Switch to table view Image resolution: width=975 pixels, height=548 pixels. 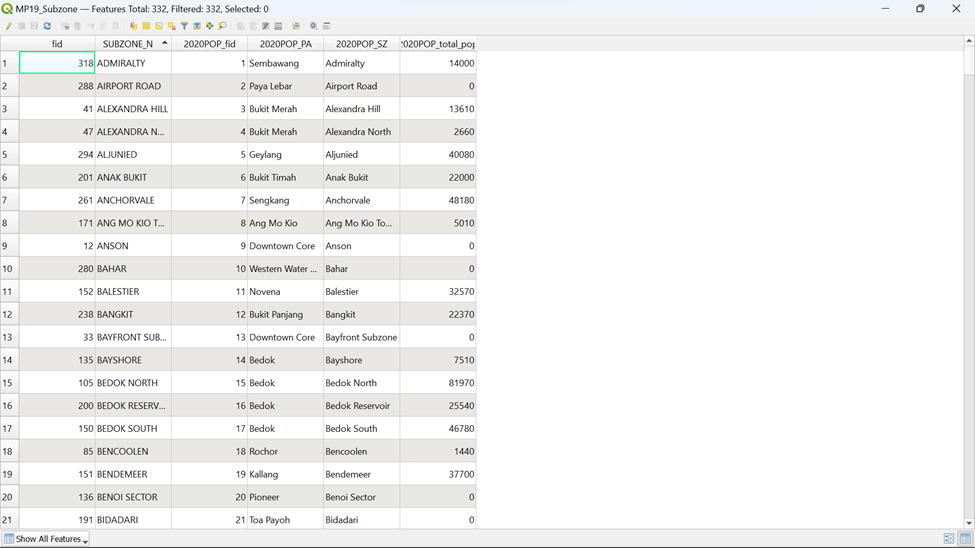[965, 539]
